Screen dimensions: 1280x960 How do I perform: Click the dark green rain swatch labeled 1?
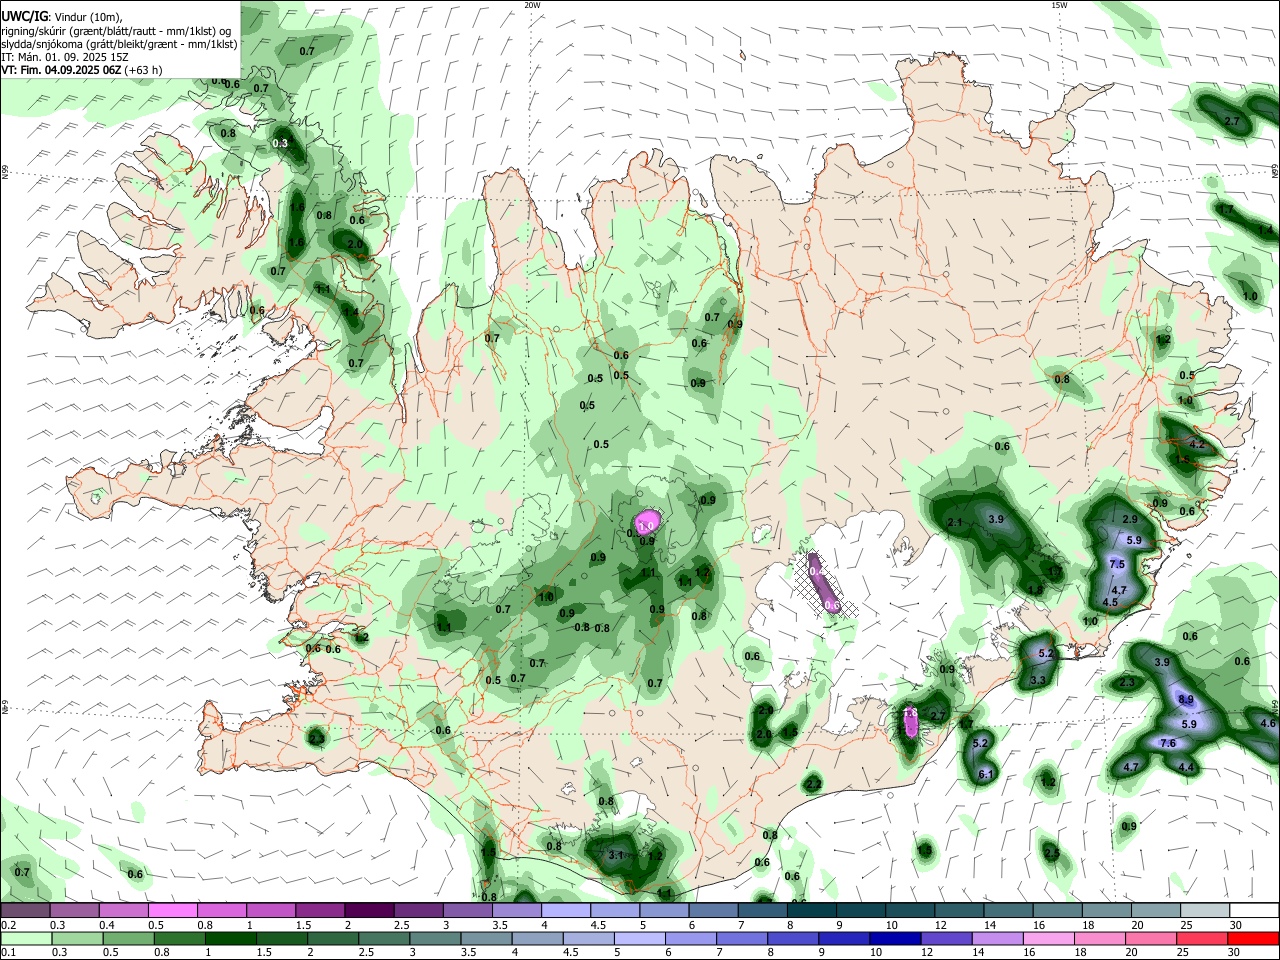230,938
